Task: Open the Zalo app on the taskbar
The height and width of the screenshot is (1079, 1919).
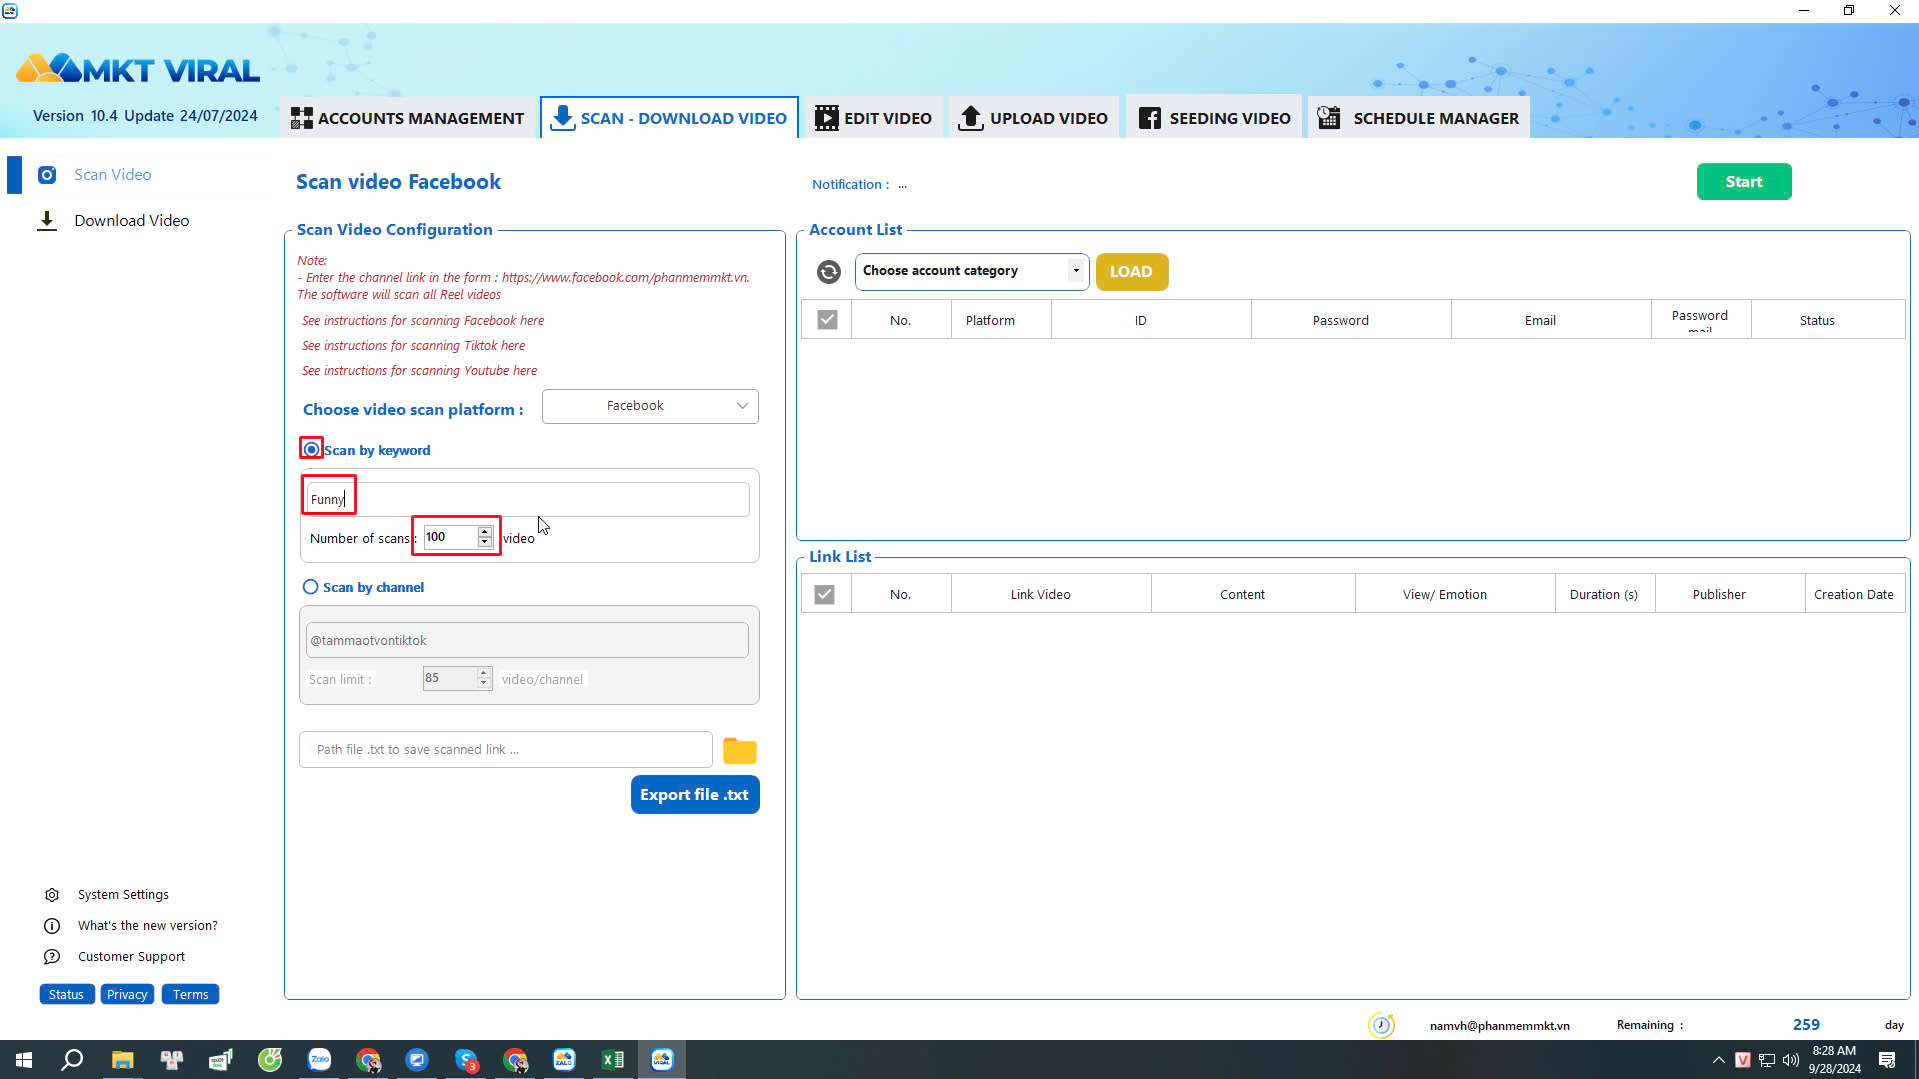Action: 319,1060
